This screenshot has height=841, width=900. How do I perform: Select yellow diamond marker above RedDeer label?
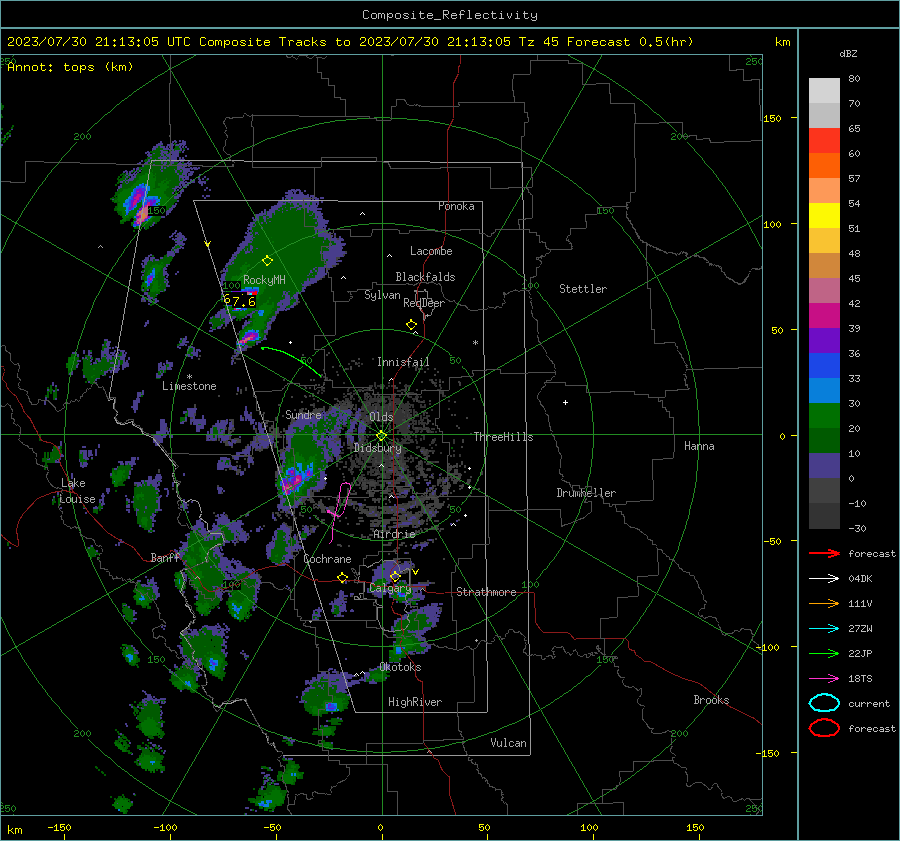click(411, 325)
